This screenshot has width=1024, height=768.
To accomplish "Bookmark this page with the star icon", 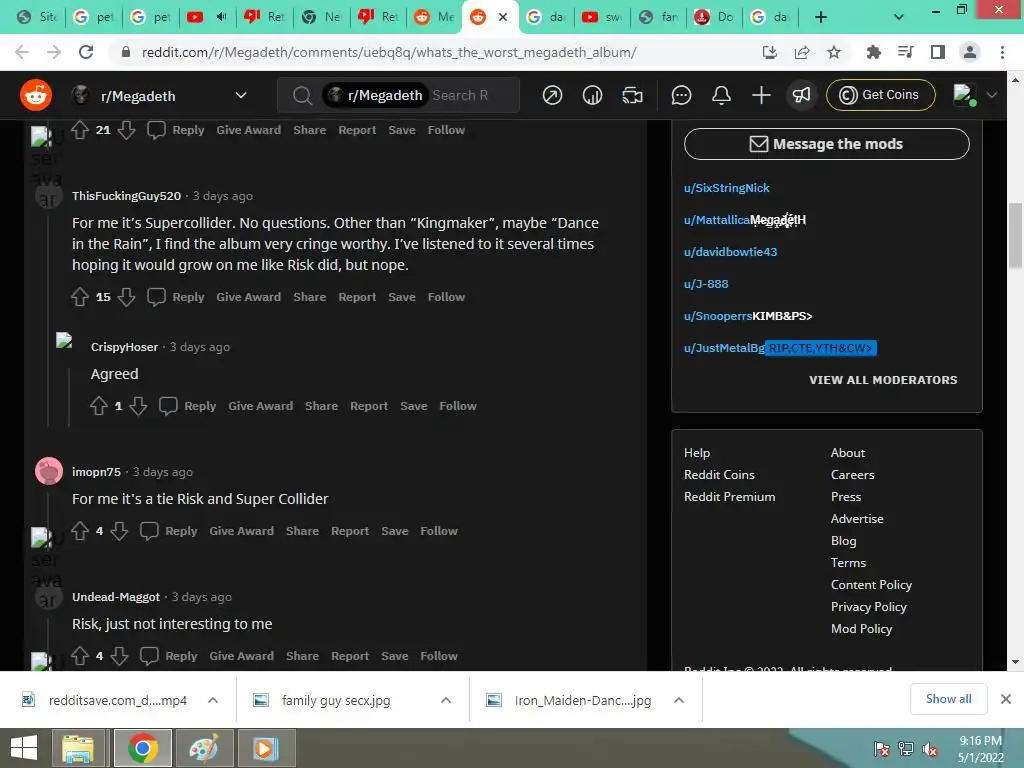I will coord(834,52).
